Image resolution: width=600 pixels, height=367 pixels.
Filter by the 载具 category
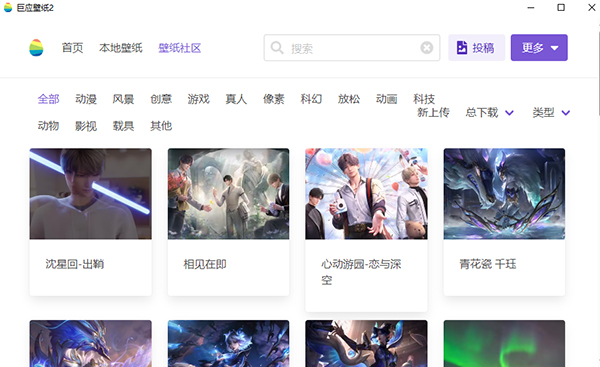pyautogui.click(x=123, y=126)
